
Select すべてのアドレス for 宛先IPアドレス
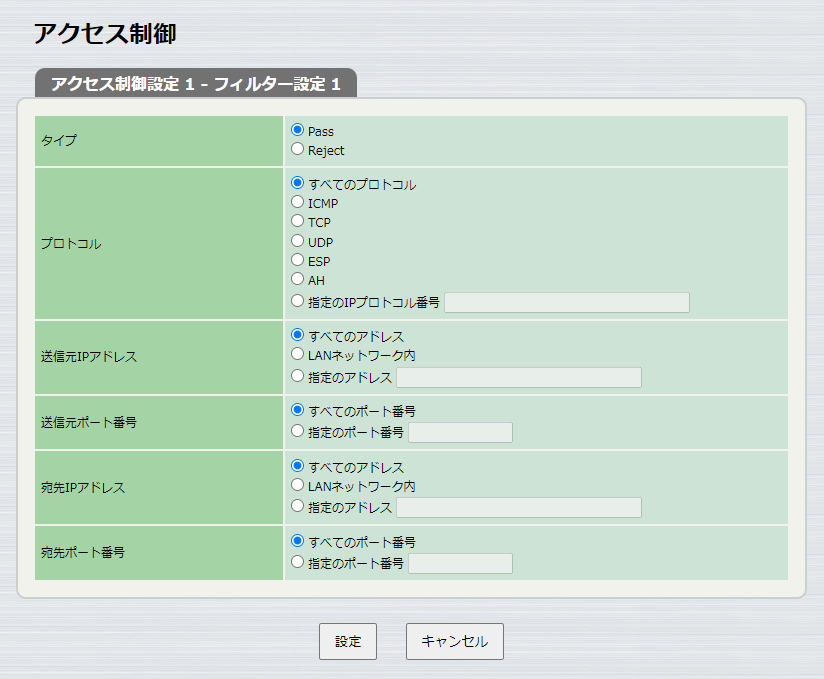(297, 467)
